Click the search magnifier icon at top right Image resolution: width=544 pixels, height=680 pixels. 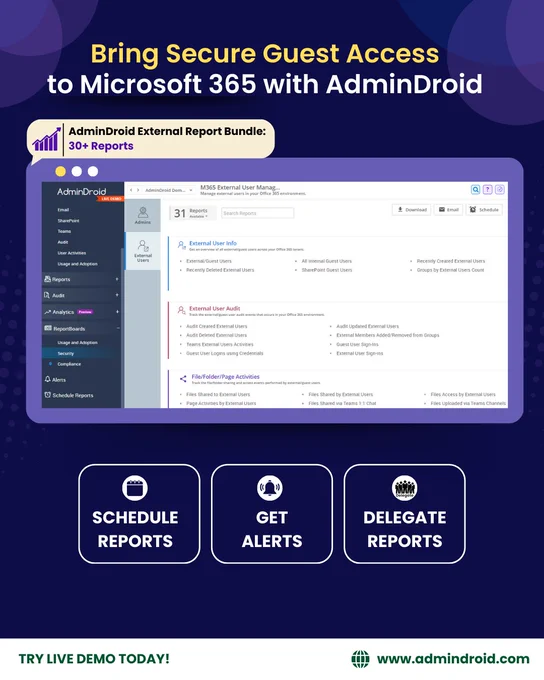(475, 190)
